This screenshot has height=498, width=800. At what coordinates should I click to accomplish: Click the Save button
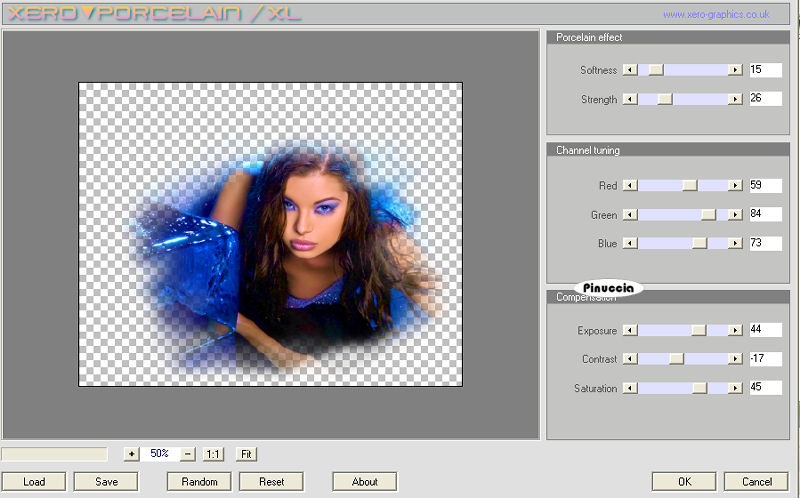click(x=106, y=482)
